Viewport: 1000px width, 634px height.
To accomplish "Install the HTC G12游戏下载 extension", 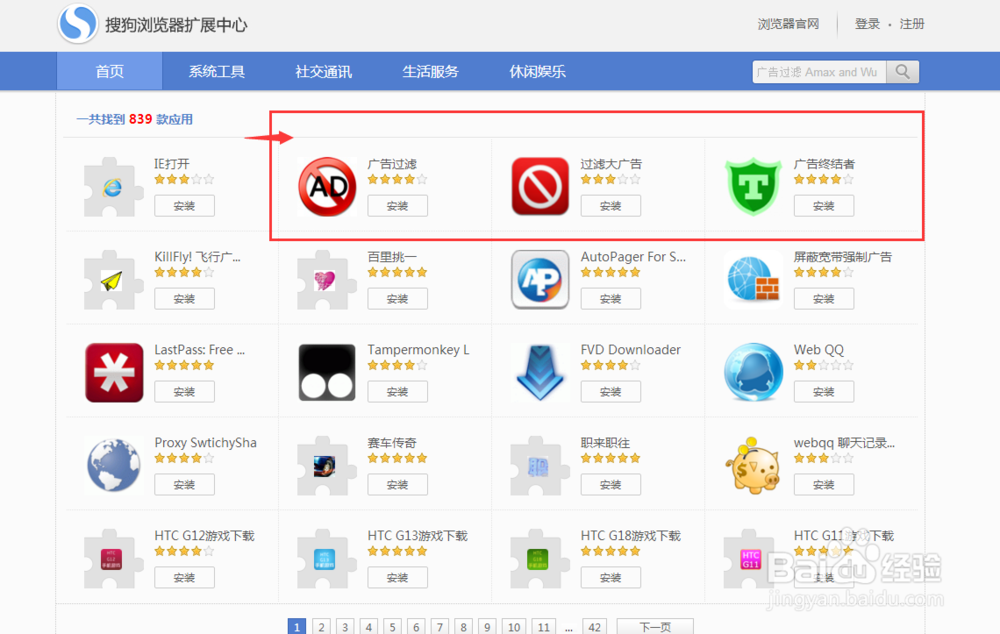I will click(x=184, y=578).
